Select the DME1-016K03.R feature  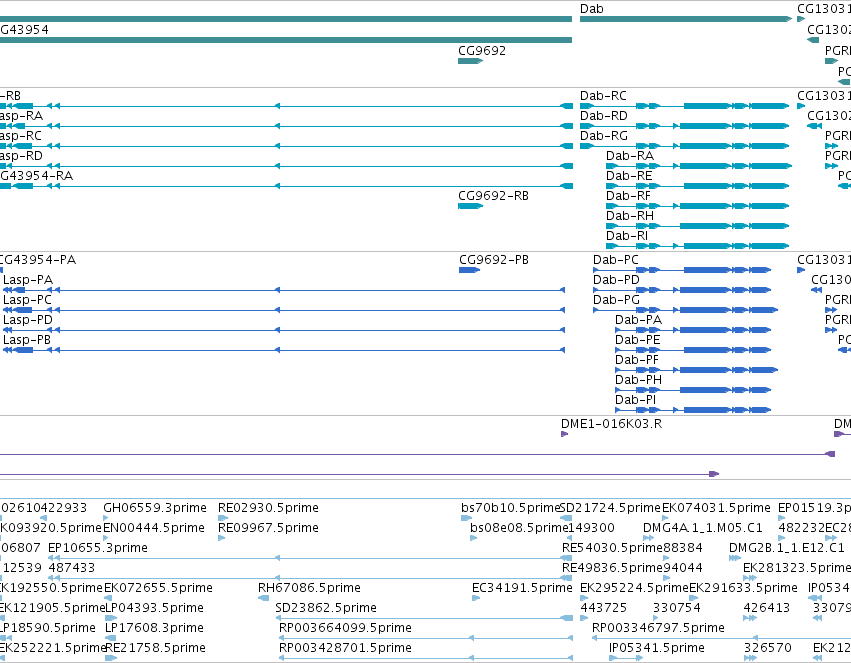(564, 434)
